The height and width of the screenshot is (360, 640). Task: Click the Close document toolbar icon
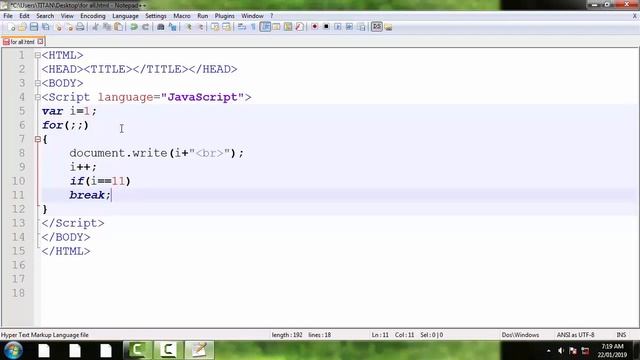tap(58, 27)
